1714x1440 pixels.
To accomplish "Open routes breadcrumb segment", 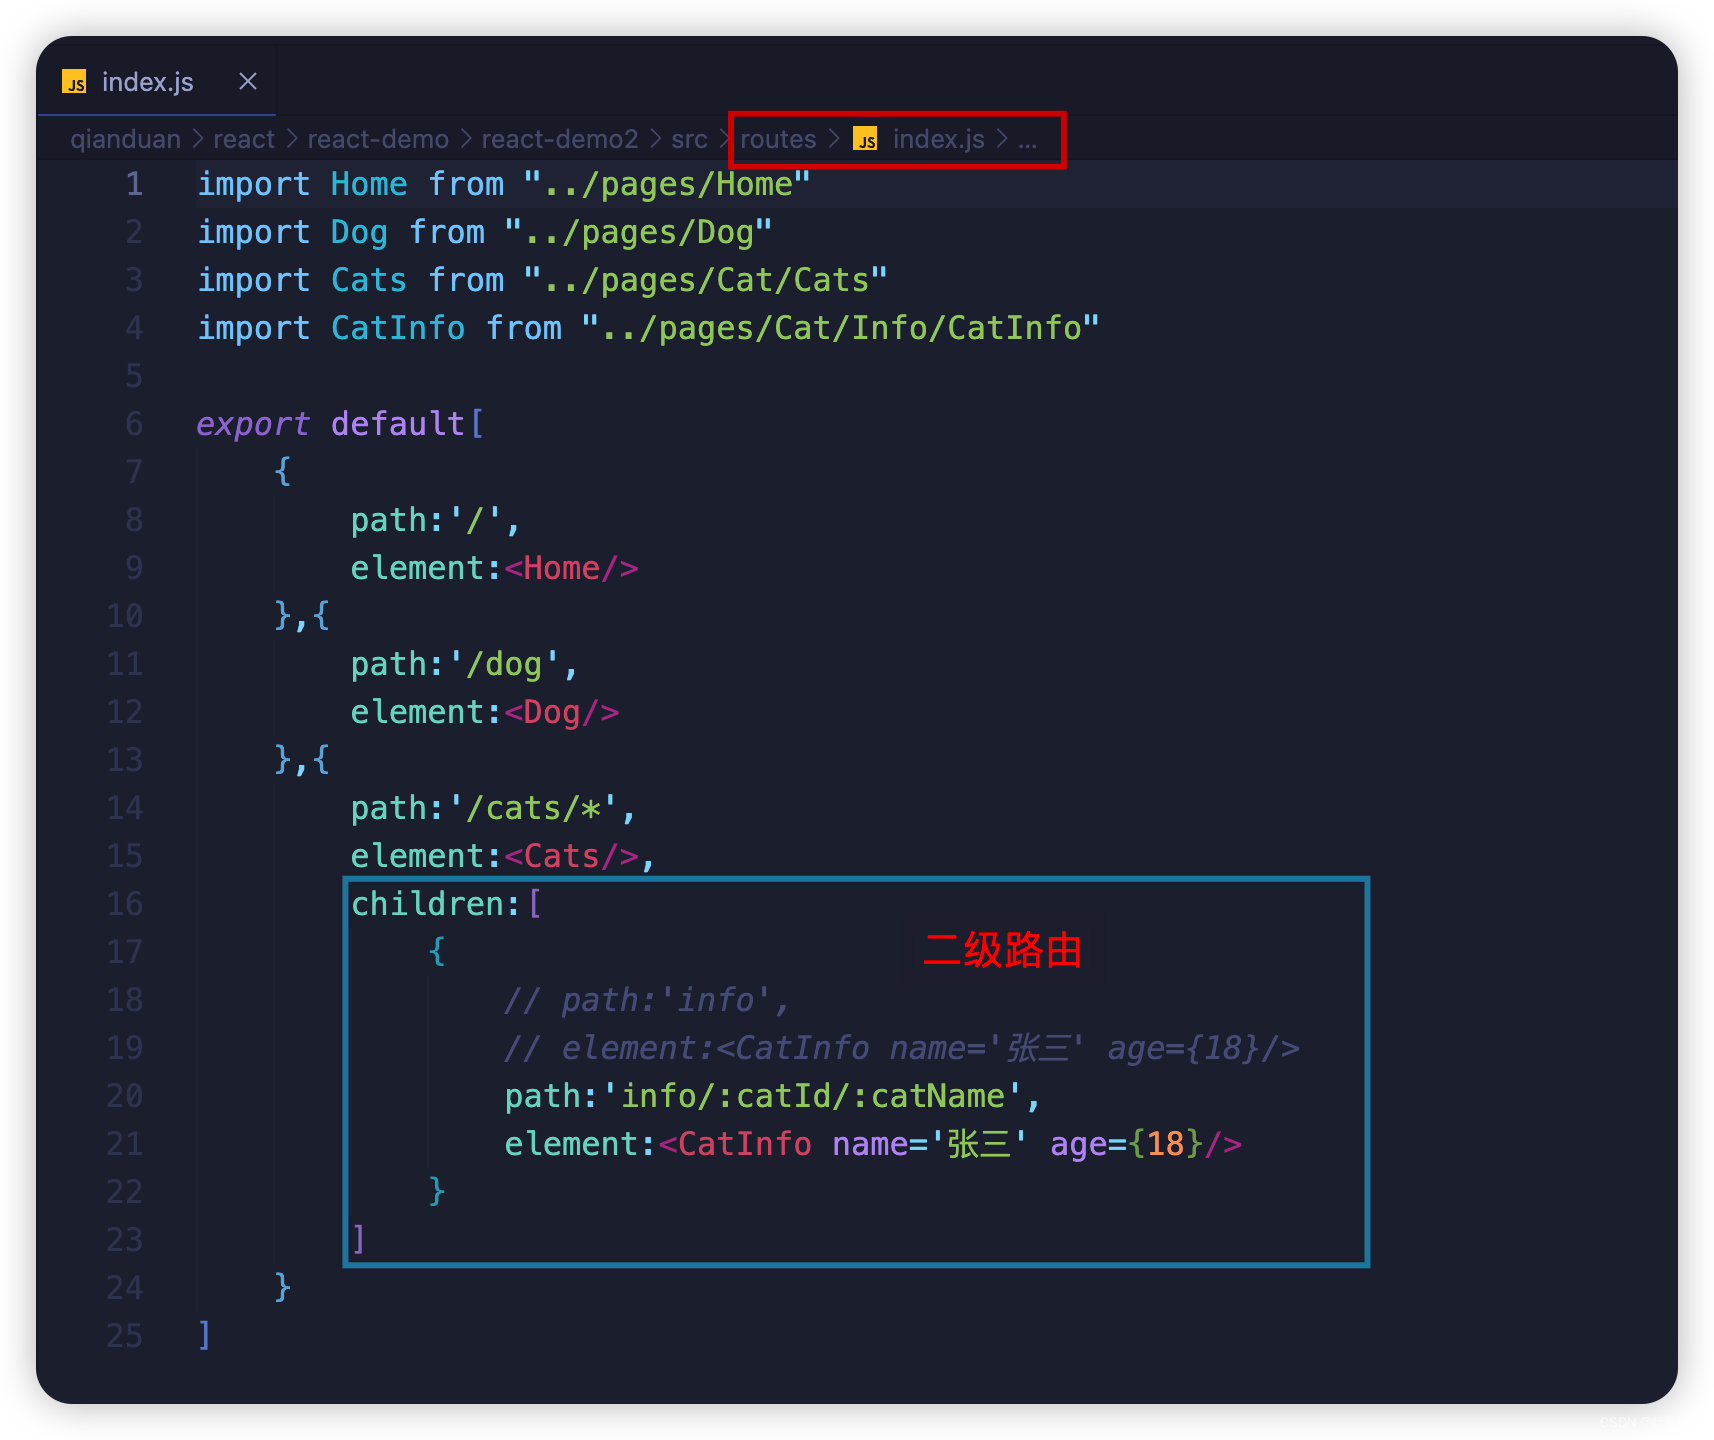I will click(778, 139).
